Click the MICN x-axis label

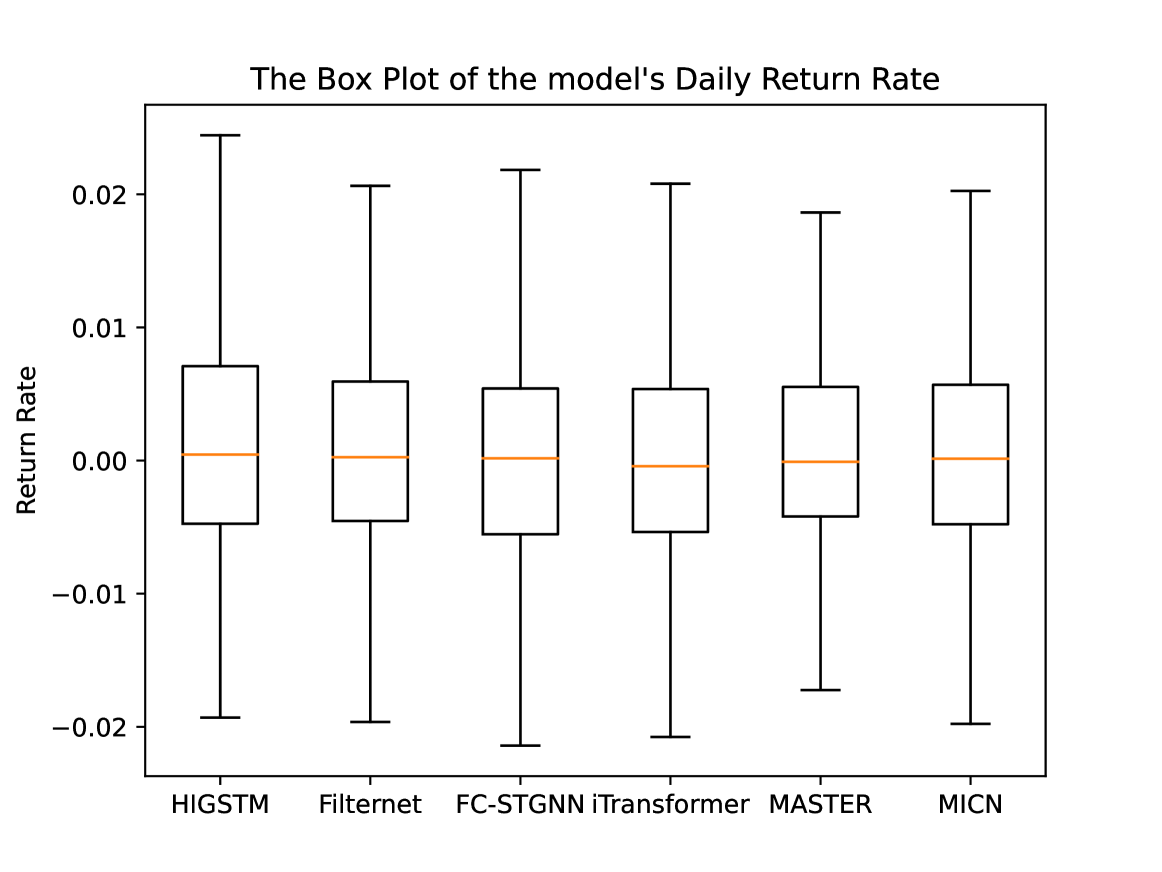click(970, 804)
